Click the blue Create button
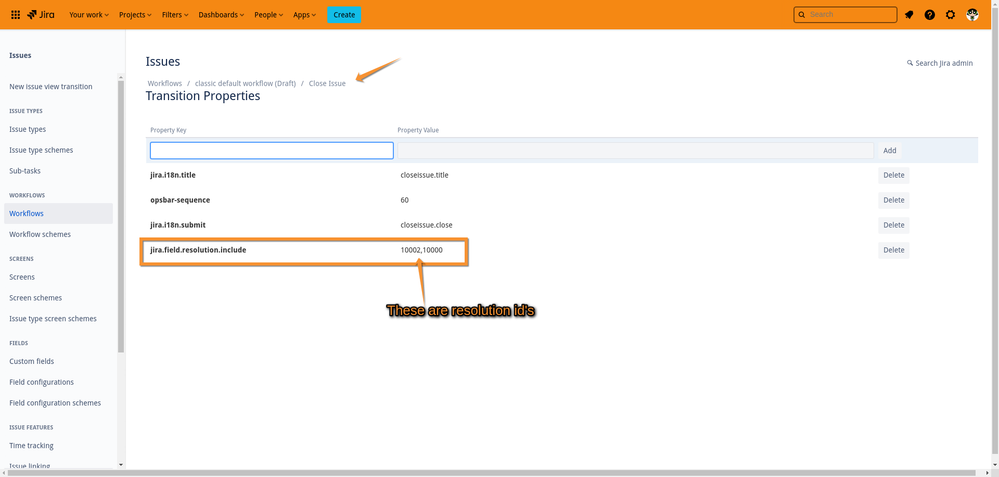 click(x=344, y=15)
